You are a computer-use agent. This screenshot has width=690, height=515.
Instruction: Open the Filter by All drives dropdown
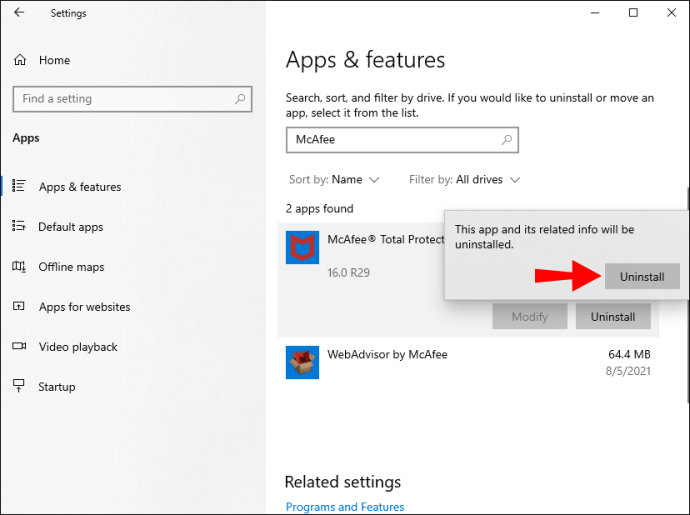pyautogui.click(x=465, y=180)
